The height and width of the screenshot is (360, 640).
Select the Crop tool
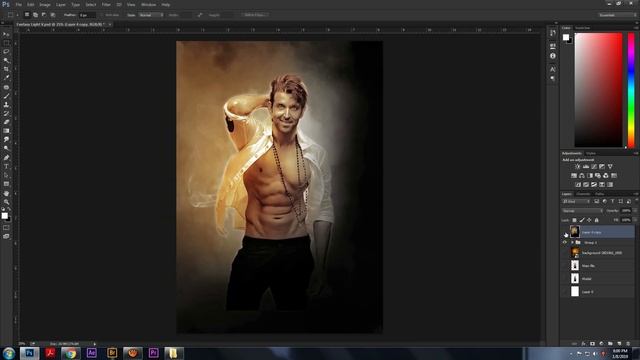6,69
